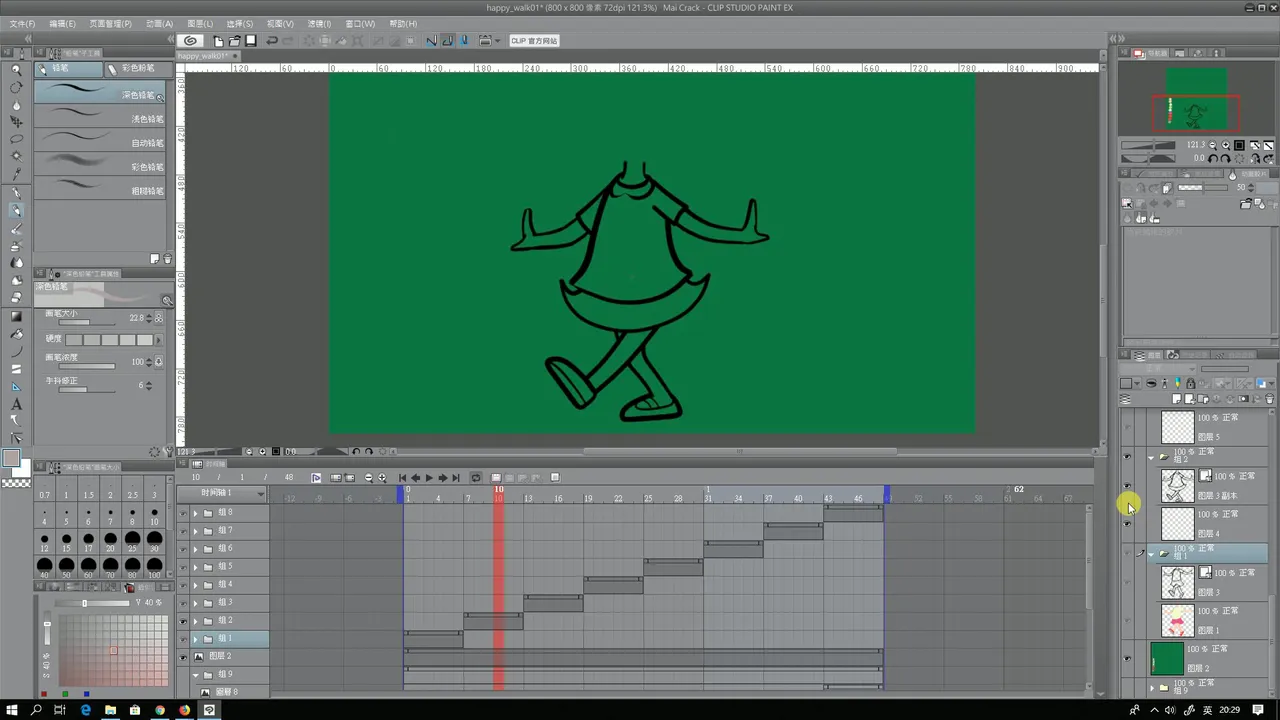Enable onion skin in timeline toolbar
The width and height of the screenshot is (1280, 720).
click(555, 478)
